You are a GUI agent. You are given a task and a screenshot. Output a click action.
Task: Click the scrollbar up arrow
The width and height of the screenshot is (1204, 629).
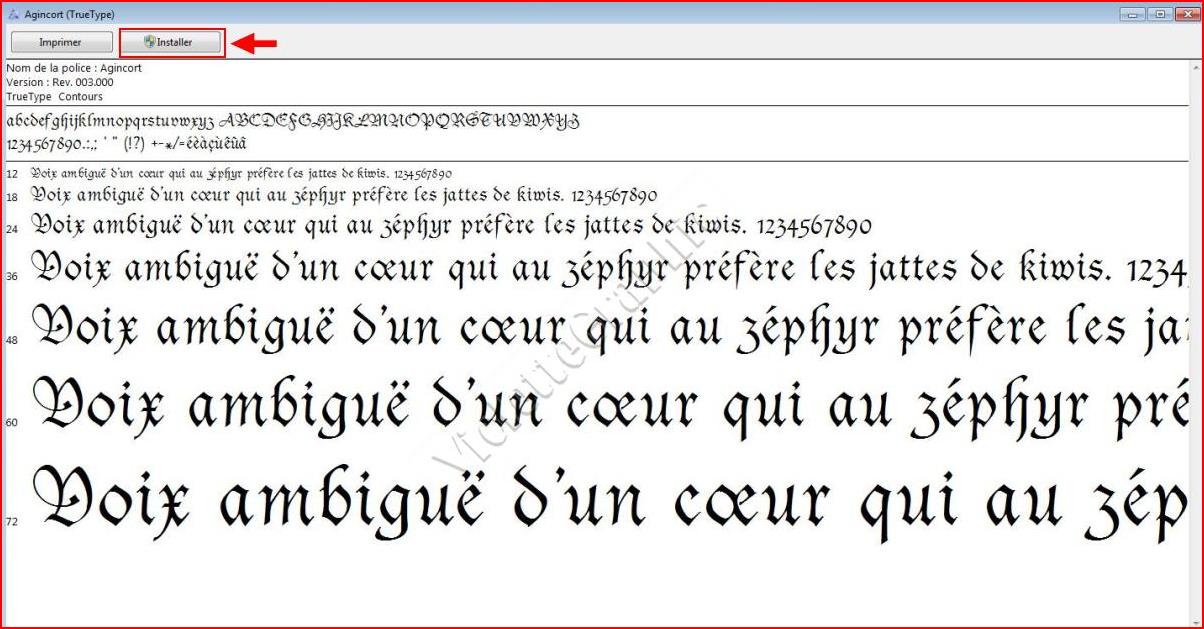pyautogui.click(x=1195, y=66)
